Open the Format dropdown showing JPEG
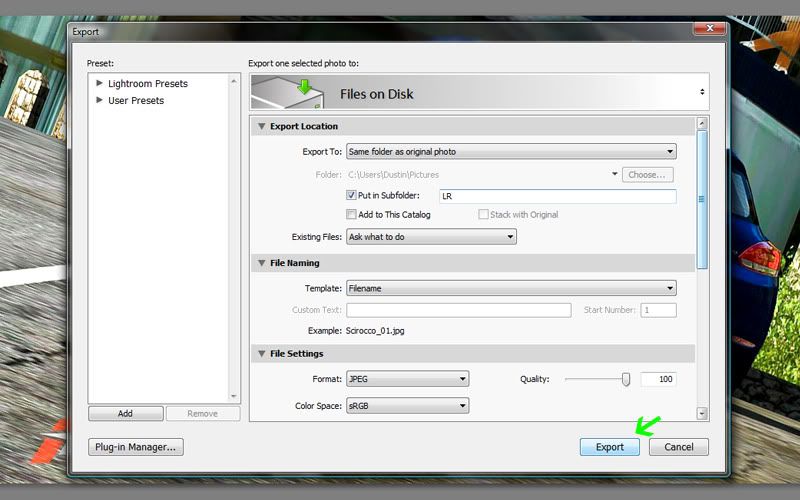This screenshot has height=500, width=800. (408, 379)
